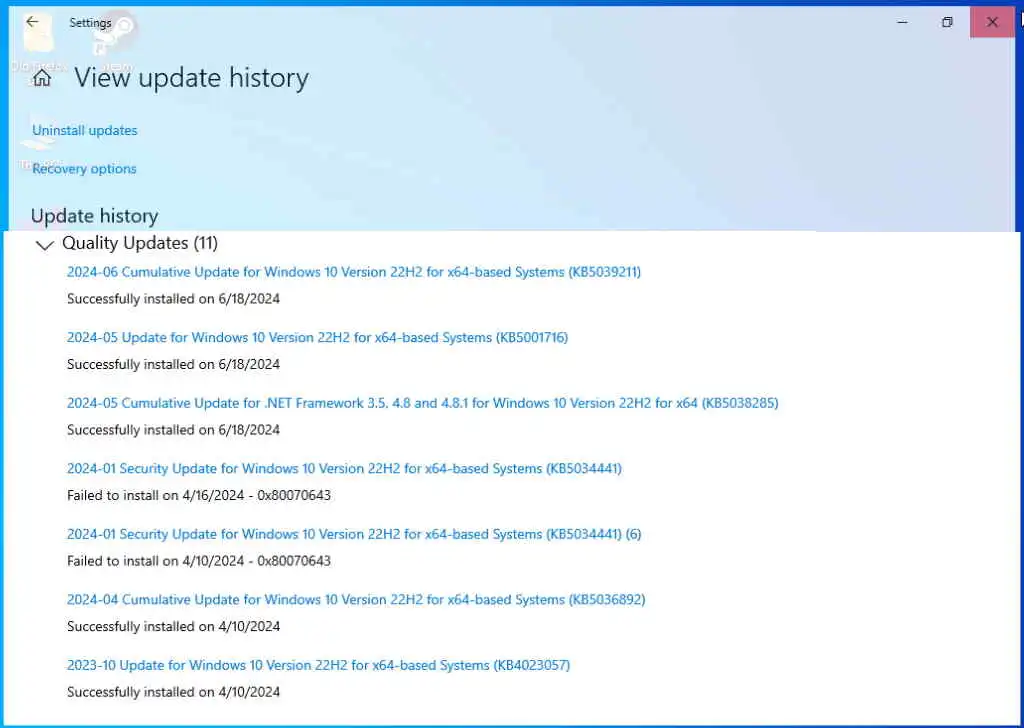The height and width of the screenshot is (728, 1024).
Task: Open KB5034441 update that failed on 4/16/2024
Action: click(x=344, y=469)
